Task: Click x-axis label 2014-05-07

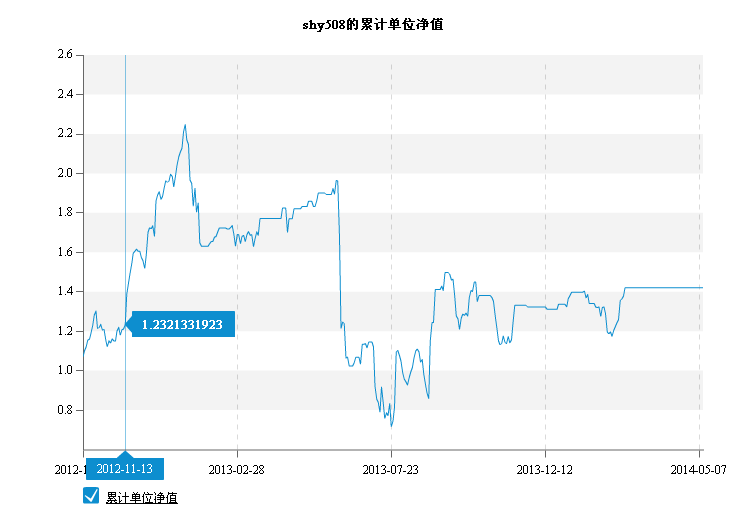Action: 698,470
